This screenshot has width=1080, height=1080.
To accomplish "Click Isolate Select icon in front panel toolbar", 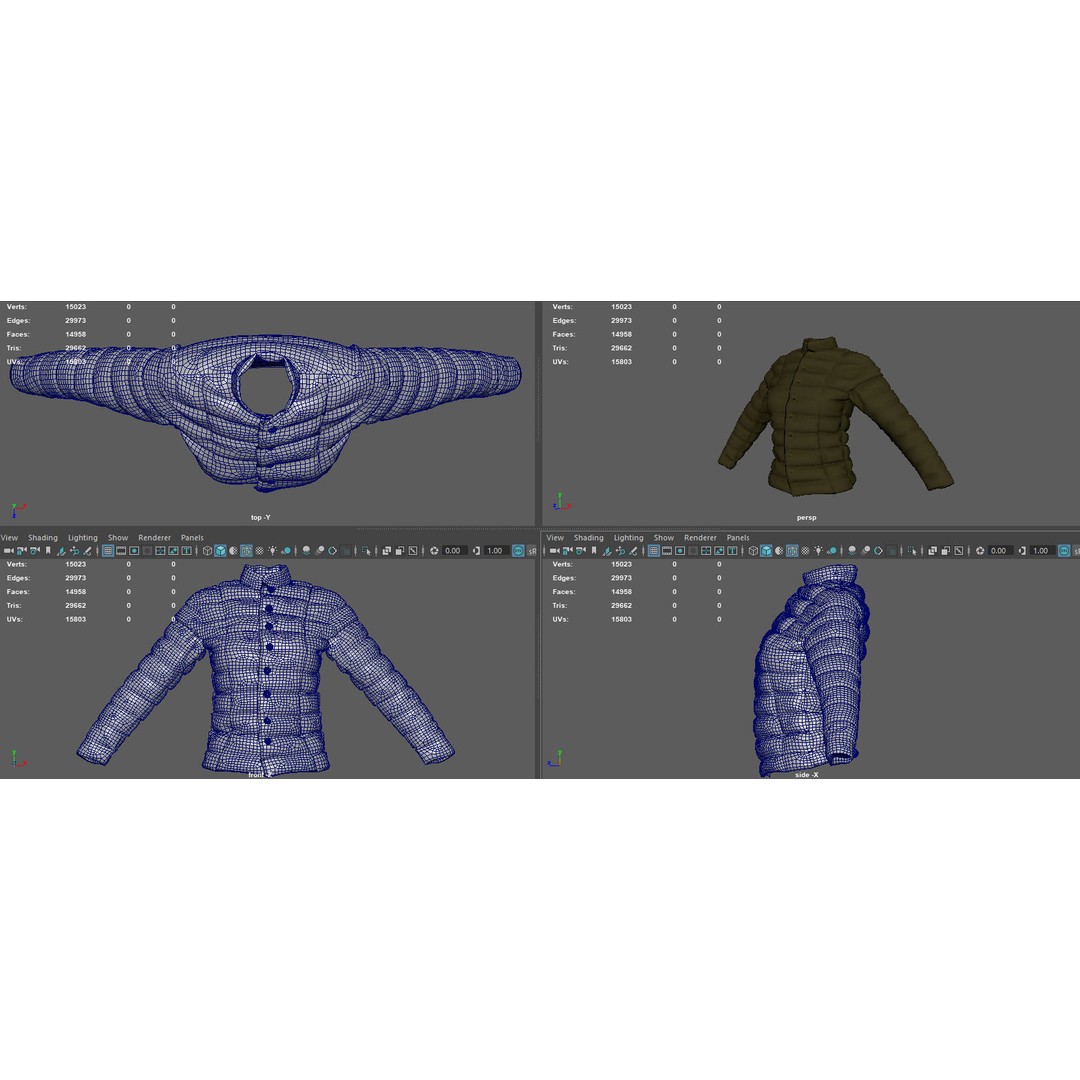I will coord(366,550).
